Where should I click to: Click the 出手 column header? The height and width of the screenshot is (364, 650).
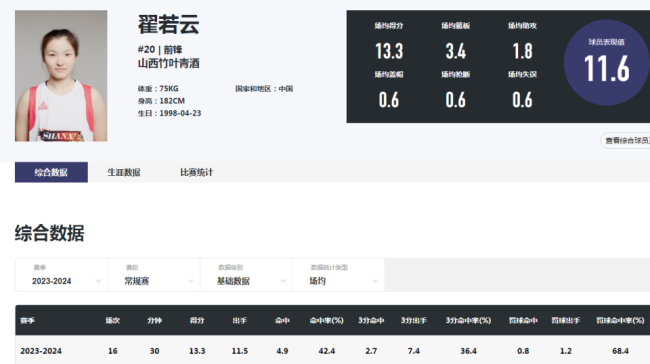(240, 320)
